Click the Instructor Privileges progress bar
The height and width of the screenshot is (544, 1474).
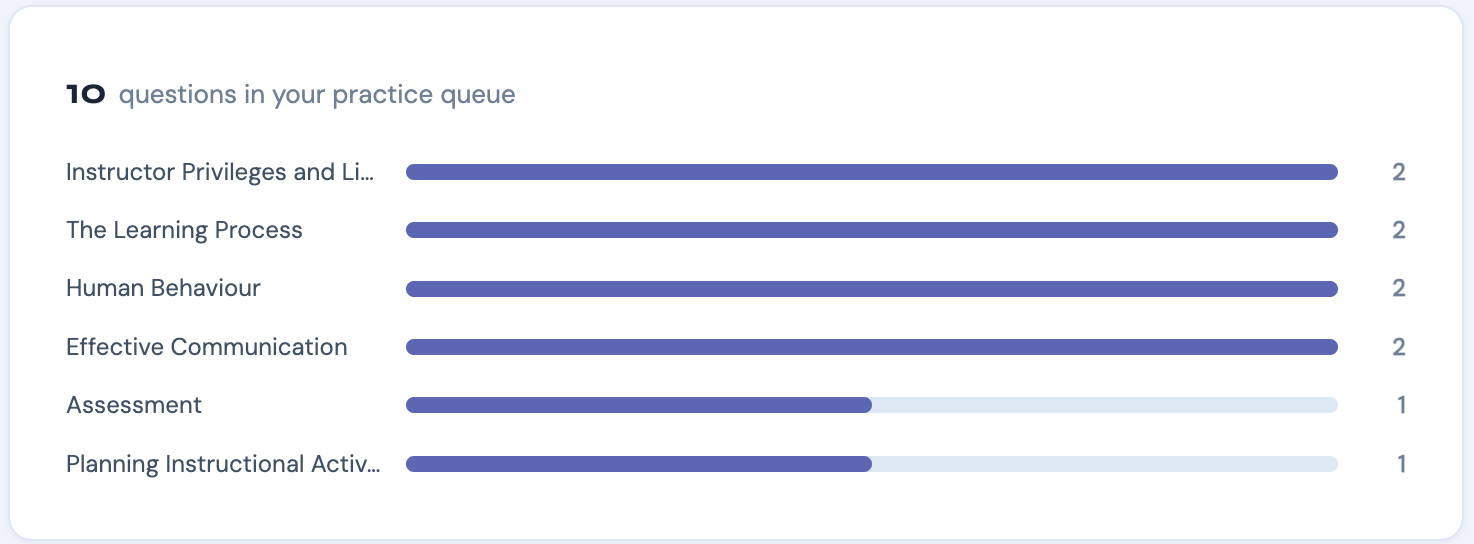click(872, 172)
